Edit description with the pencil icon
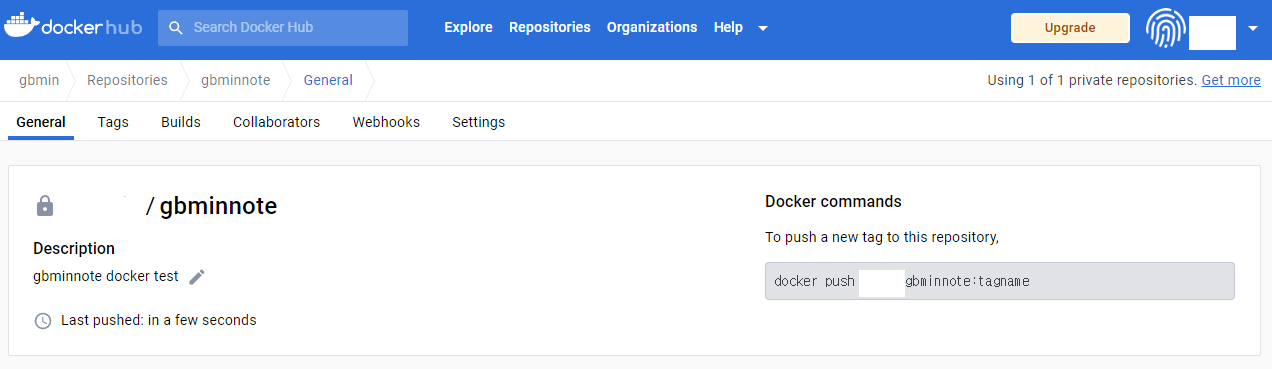Image resolution: width=1272 pixels, height=369 pixels. point(197,277)
